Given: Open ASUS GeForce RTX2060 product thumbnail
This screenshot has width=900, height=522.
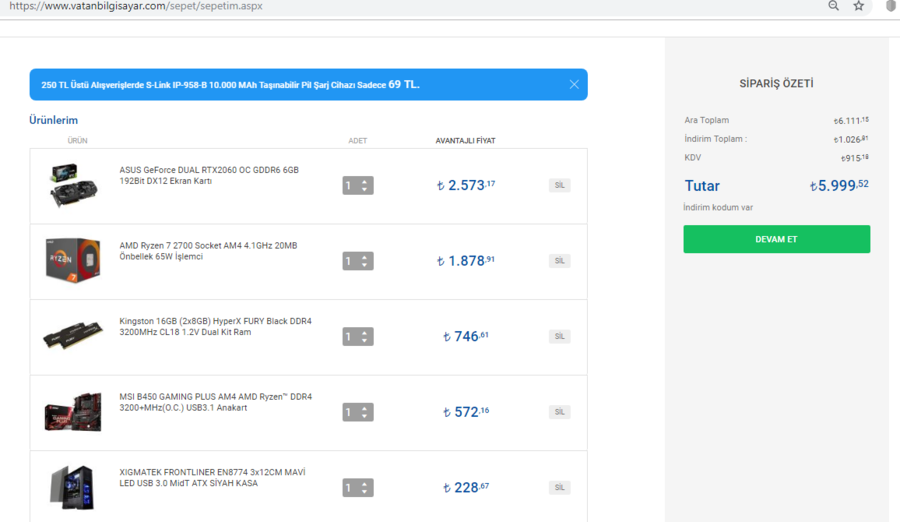Looking at the screenshot, I should coord(73,185).
